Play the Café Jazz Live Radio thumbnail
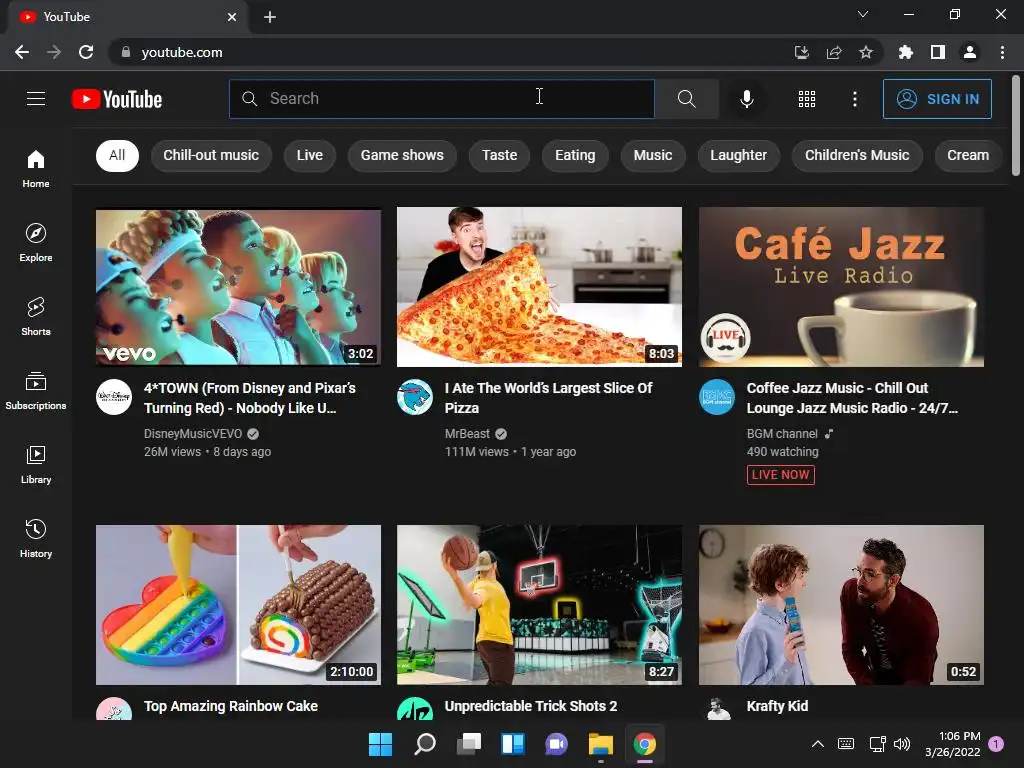Image resolution: width=1024 pixels, height=768 pixels. [841, 287]
